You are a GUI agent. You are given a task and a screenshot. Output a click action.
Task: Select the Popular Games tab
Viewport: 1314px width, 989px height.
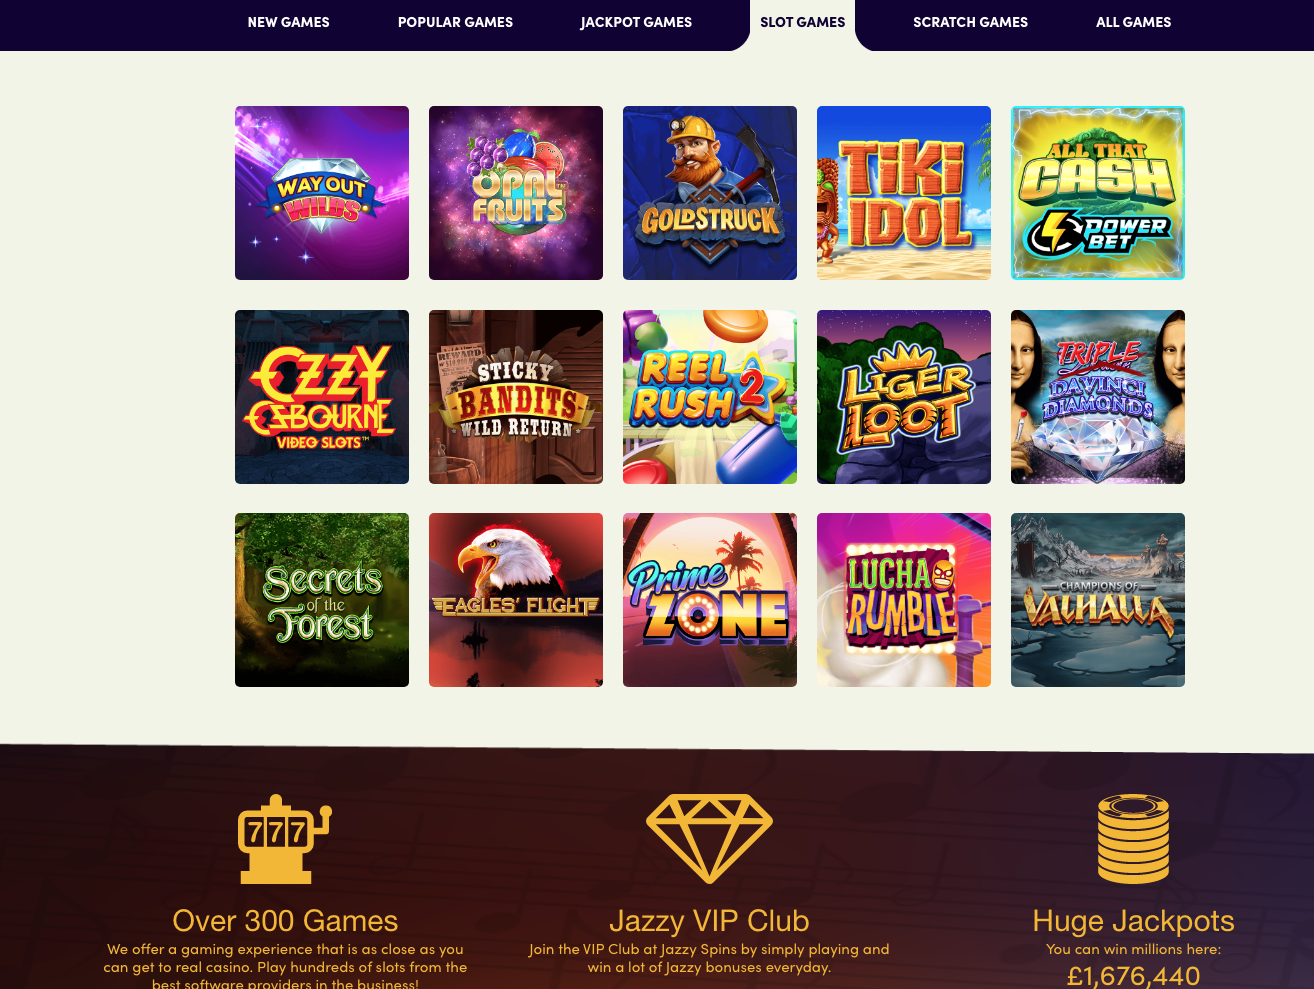455,22
